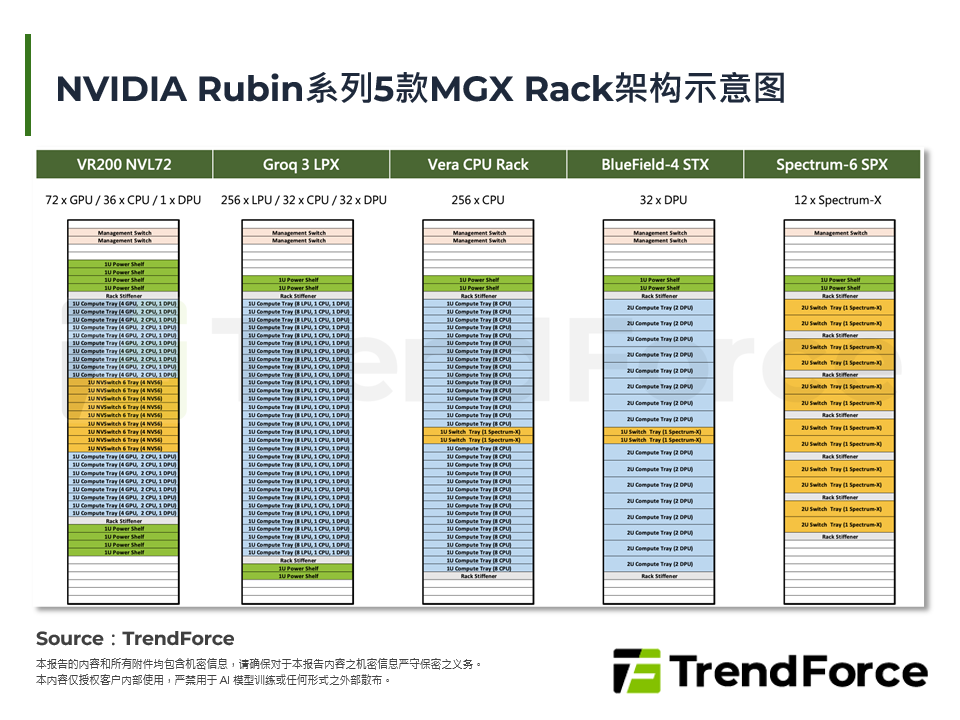The height and width of the screenshot is (720, 960).
Task: Click topmost Management Switch row in VR200 NVL72 rack
Action: [124, 233]
